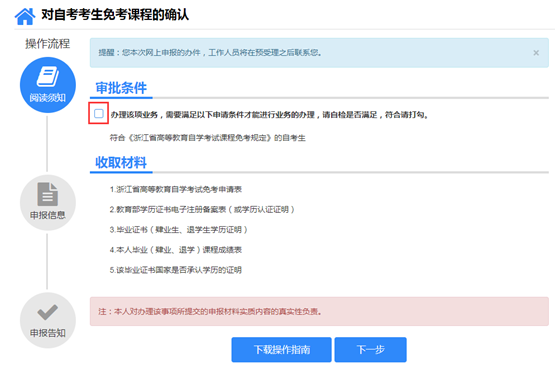557x370 pixels.
Task: Select the 审批条件 section heading
Action: (x=121, y=88)
